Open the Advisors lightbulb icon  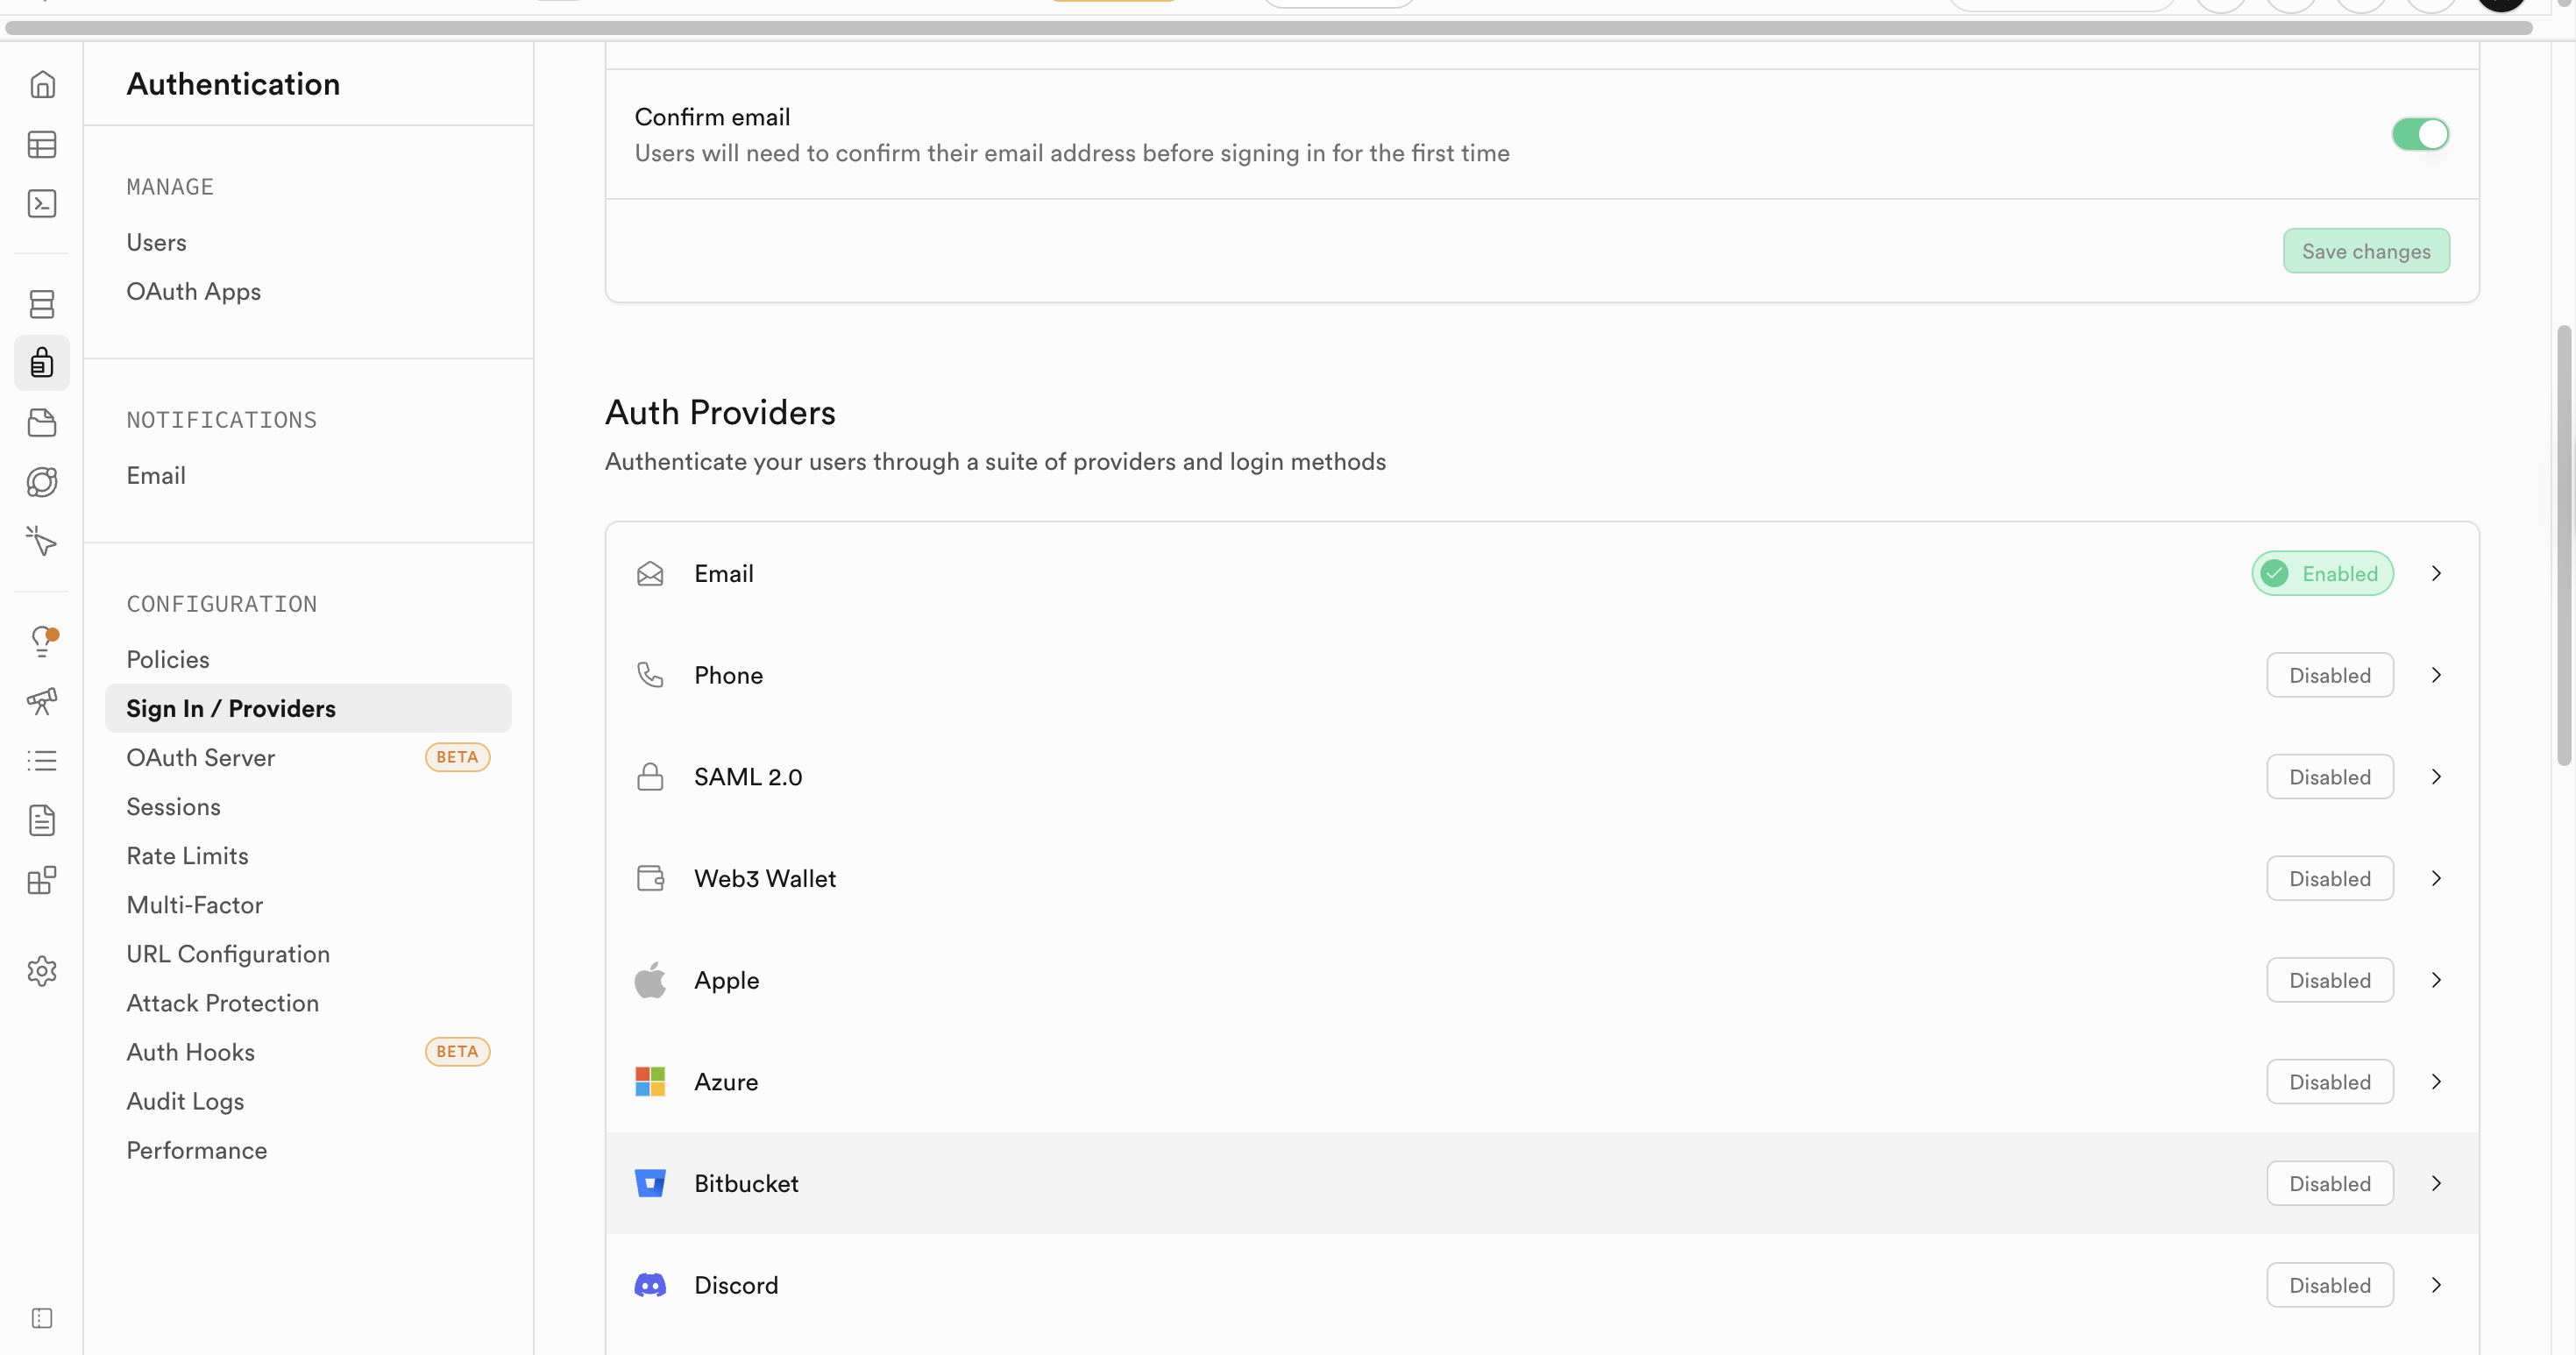(x=42, y=640)
